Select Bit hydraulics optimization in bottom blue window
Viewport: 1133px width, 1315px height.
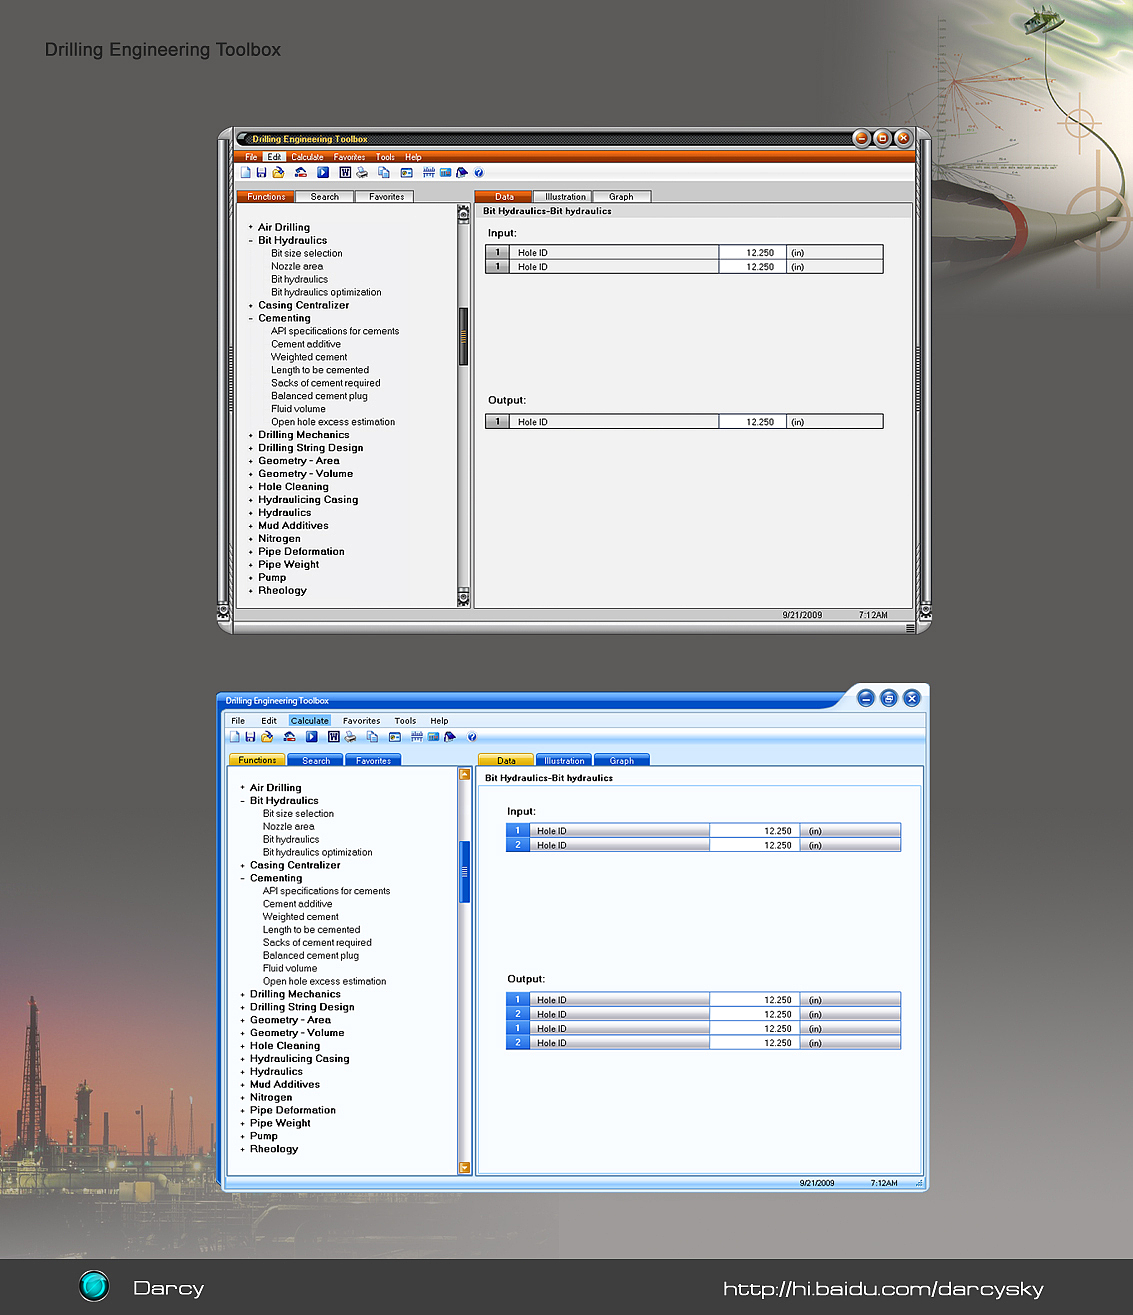(x=318, y=852)
